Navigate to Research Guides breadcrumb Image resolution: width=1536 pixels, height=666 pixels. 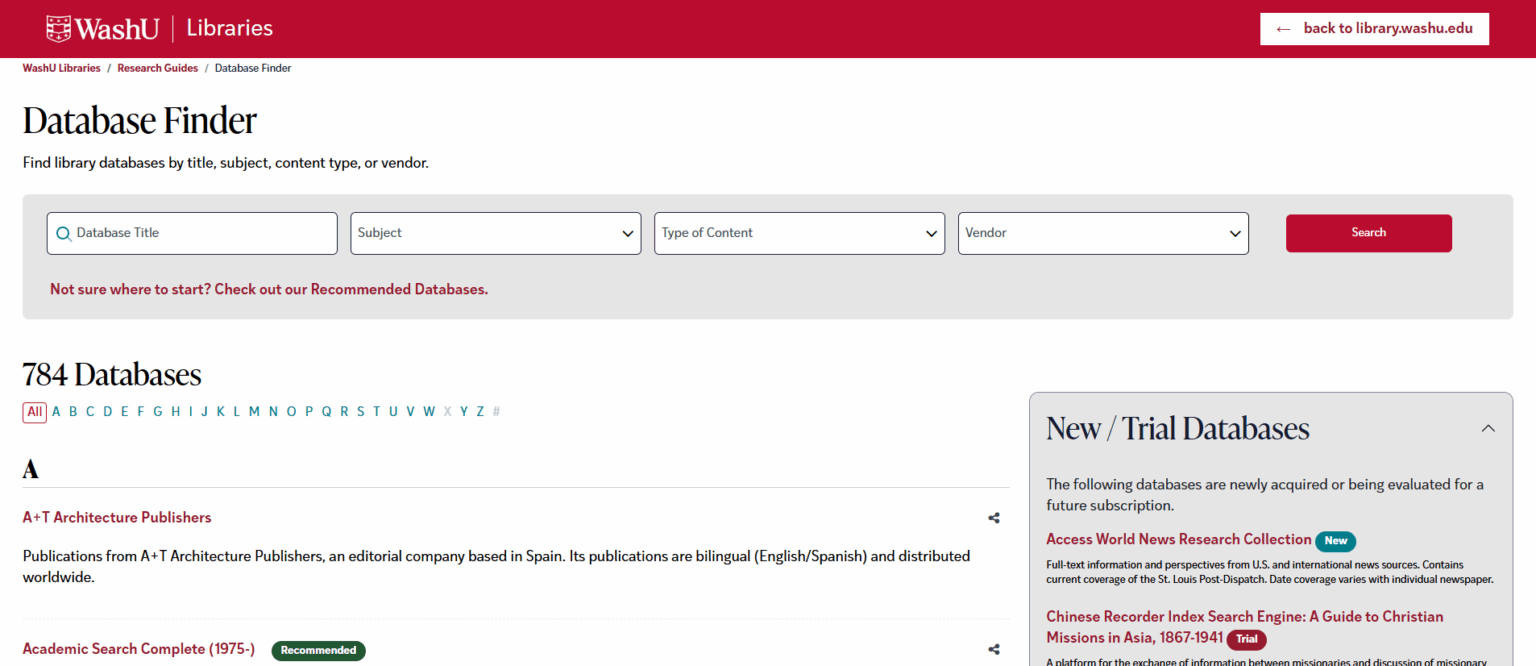point(157,67)
